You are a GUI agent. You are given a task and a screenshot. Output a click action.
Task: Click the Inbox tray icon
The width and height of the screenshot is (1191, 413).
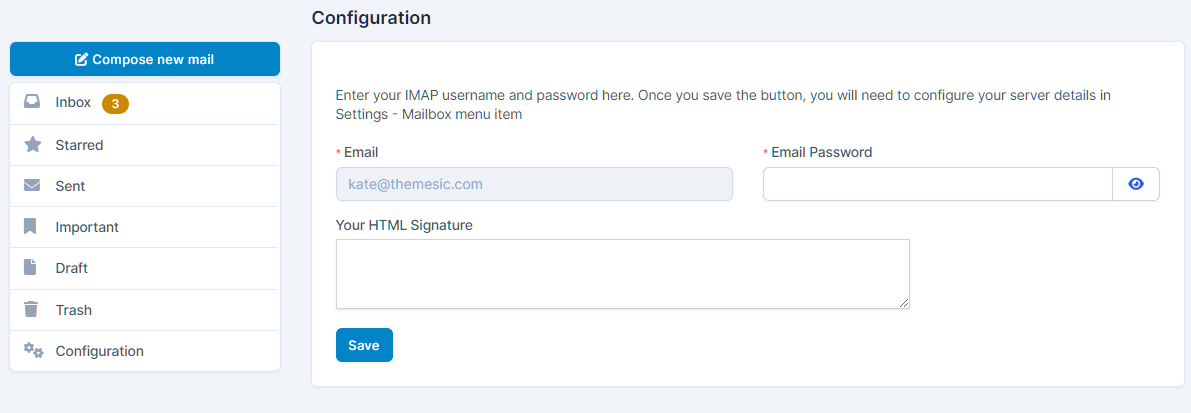33,102
